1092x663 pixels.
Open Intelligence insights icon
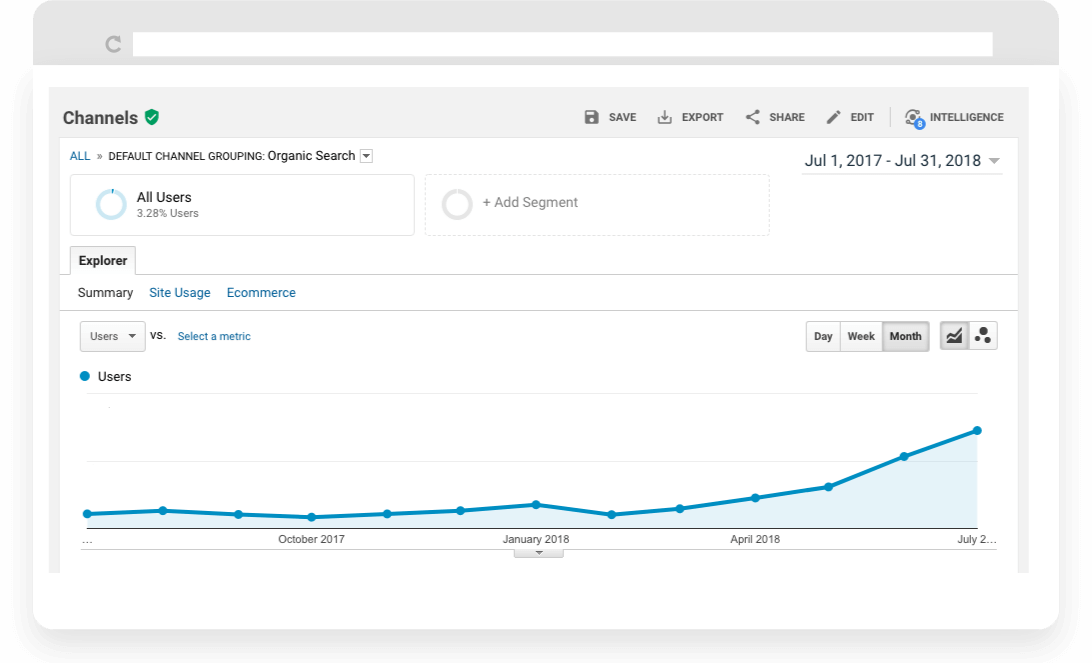pos(914,118)
